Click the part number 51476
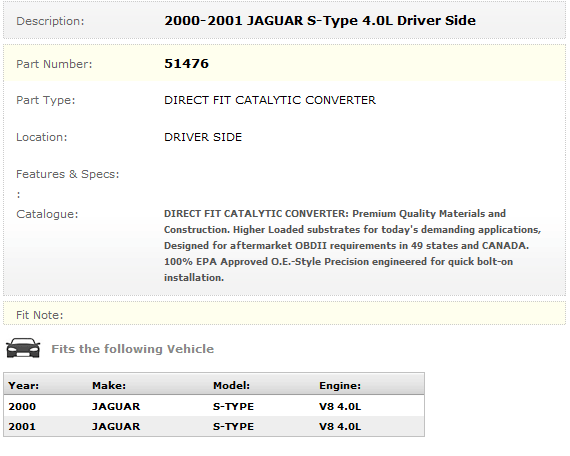The height and width of the screenshot is (456, 570). pyautogui.click(x=186, y=64)
